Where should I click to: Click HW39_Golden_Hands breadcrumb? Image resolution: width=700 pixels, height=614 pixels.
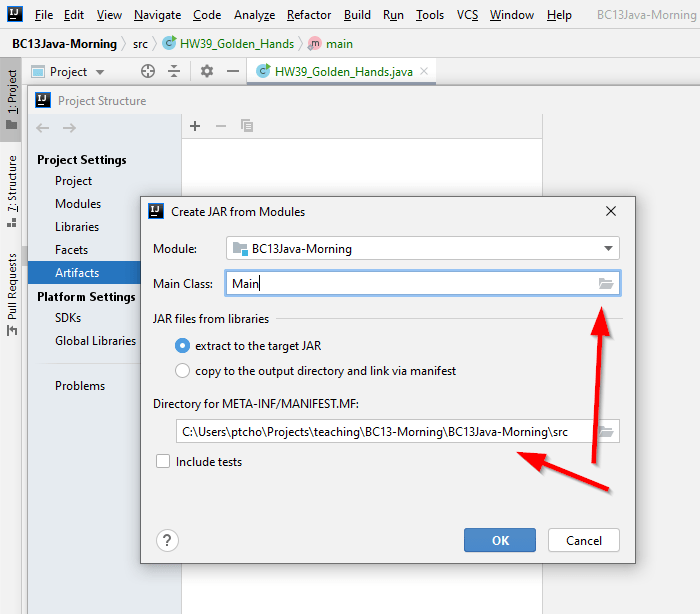point(229,44)
